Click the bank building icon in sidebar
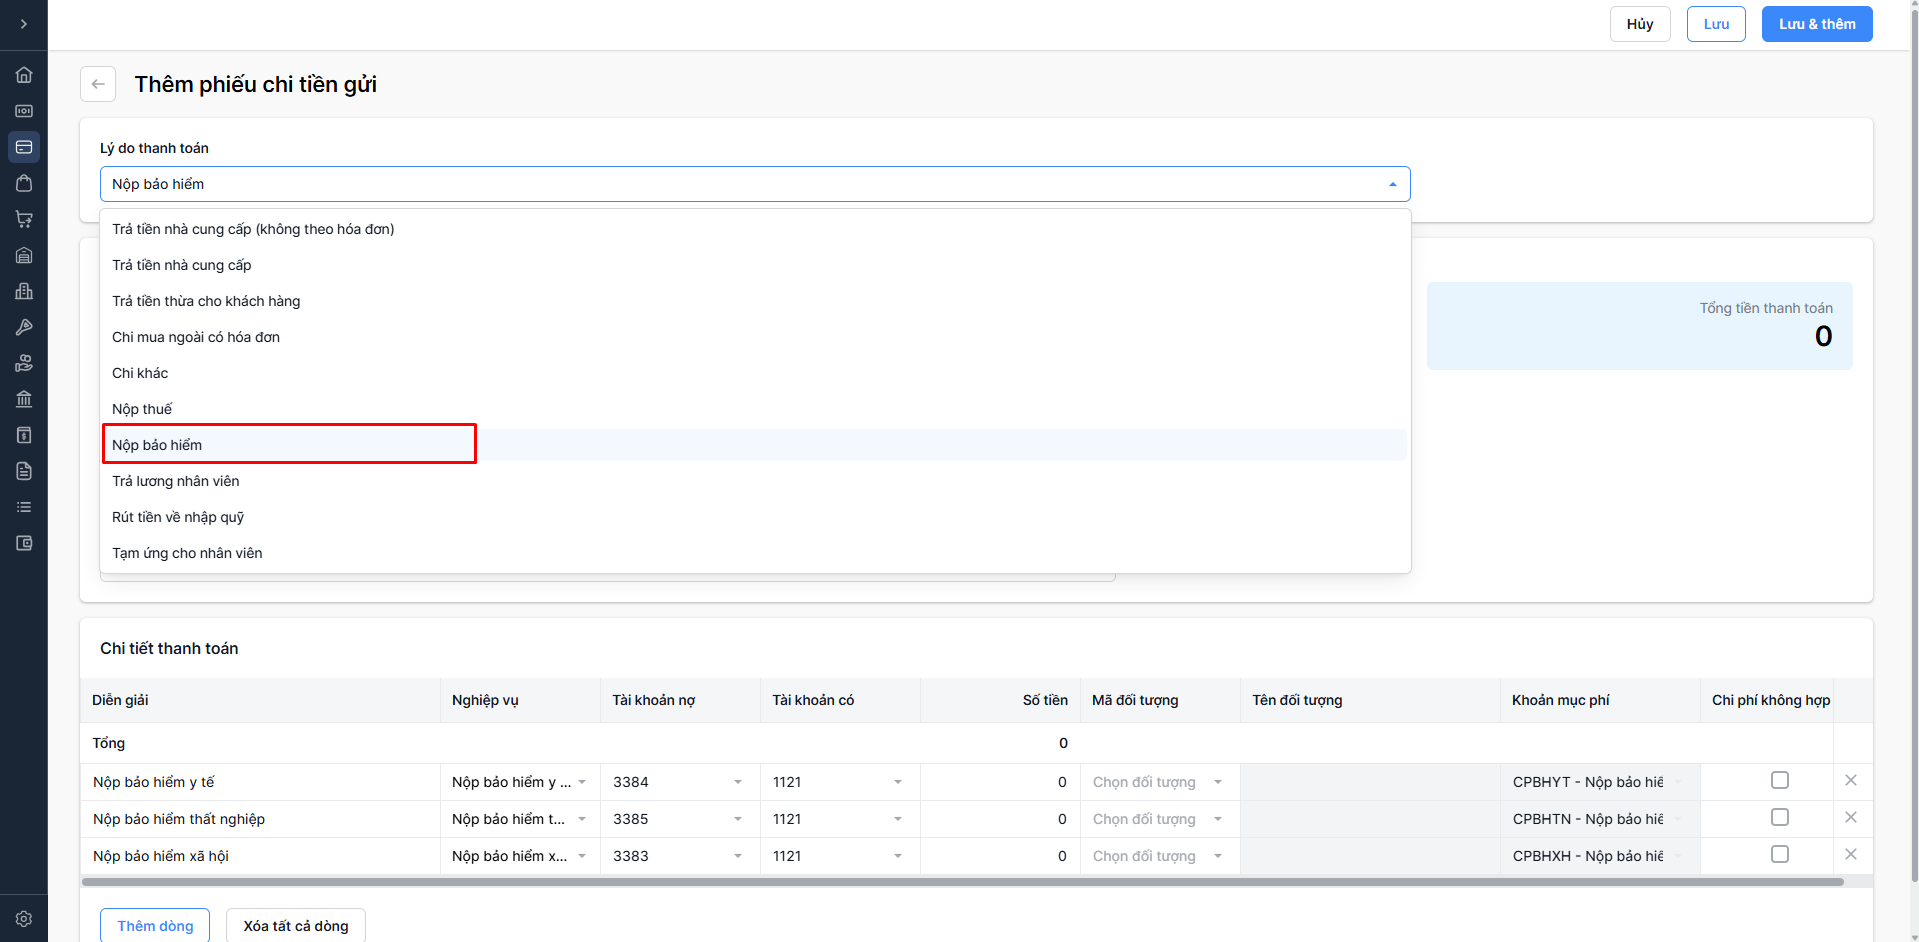The width and height of the screenshot is (1919, 942). 24,399
